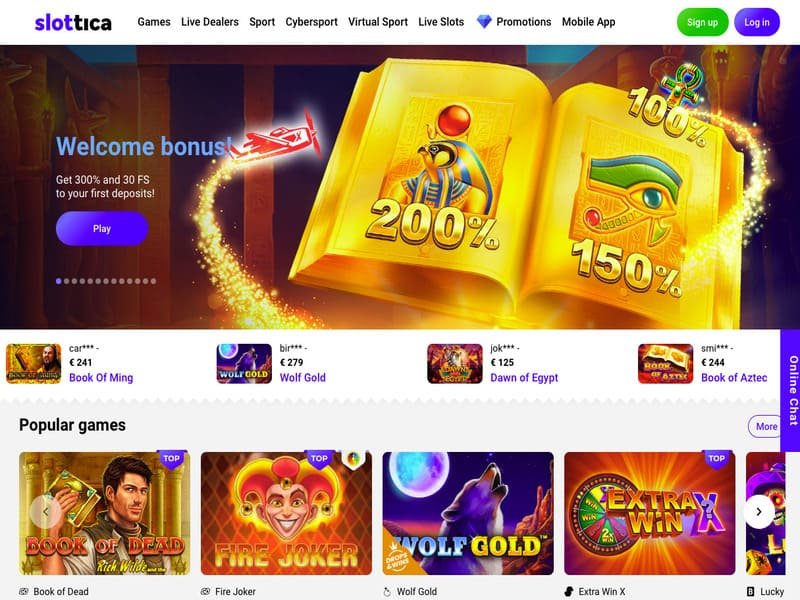Image resolution: width=800 pixels, height=600 pixels.
Task: Select the last banner slide dot
Action: 154,281
